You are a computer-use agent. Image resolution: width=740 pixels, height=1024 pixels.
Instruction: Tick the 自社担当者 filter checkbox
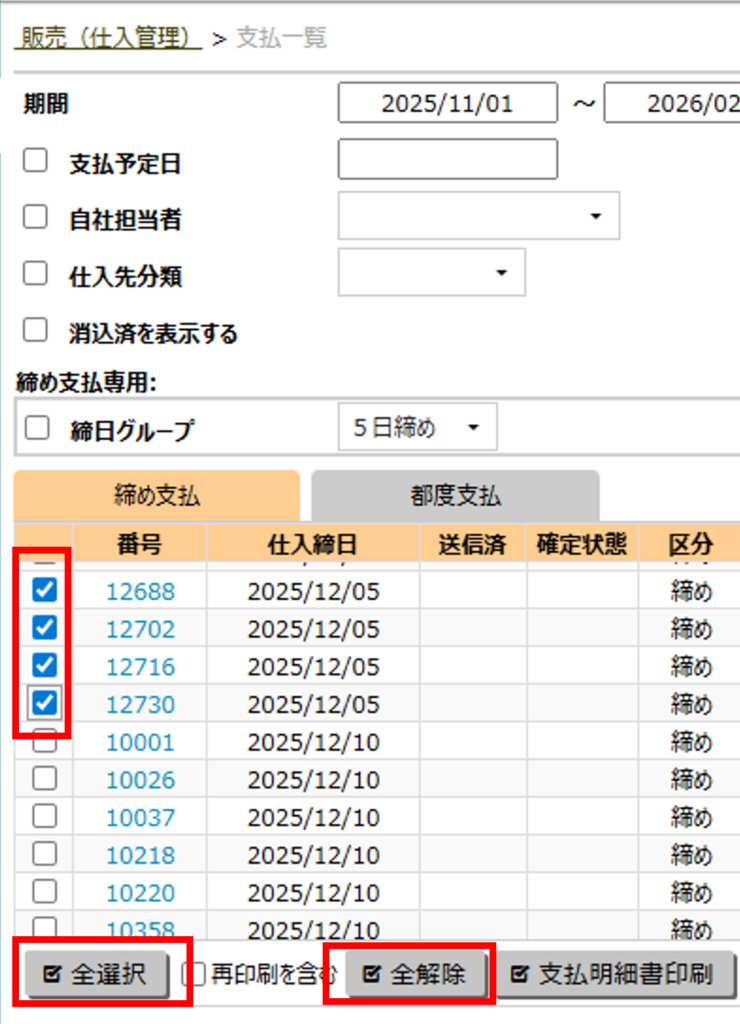point(36,217)
